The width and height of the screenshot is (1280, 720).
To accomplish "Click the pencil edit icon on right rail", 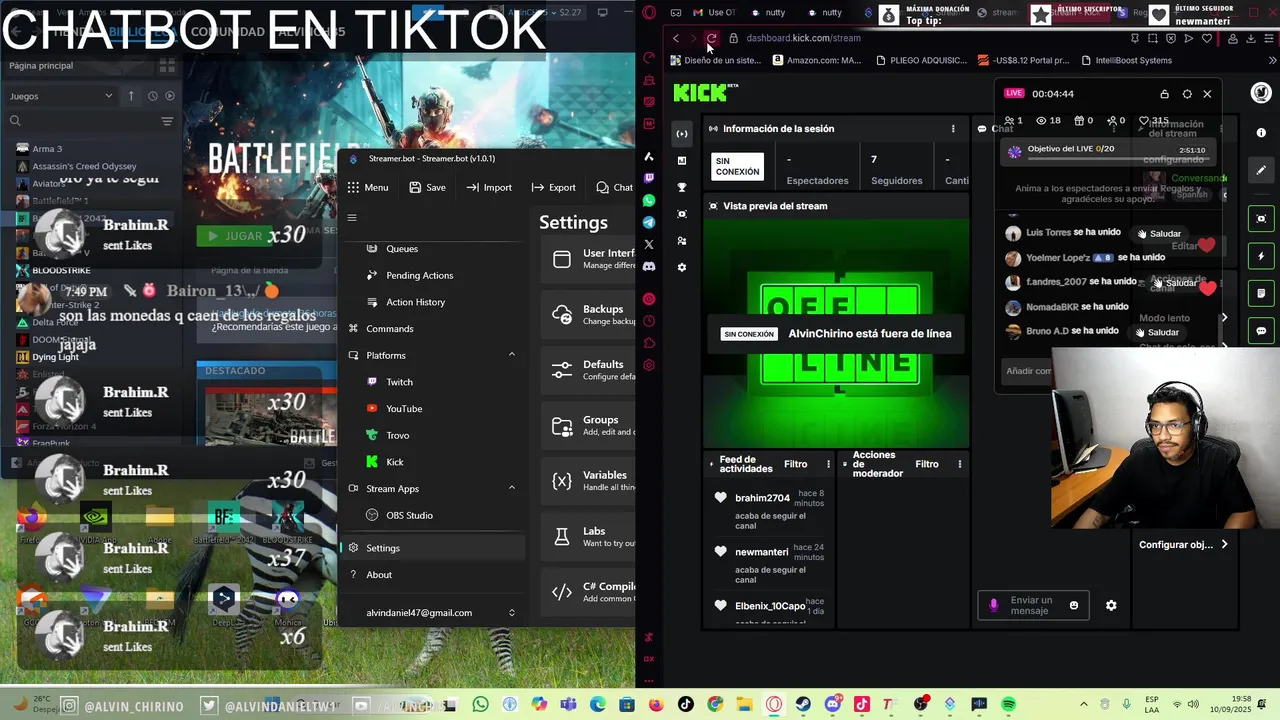I will [x=1261, y=171].
